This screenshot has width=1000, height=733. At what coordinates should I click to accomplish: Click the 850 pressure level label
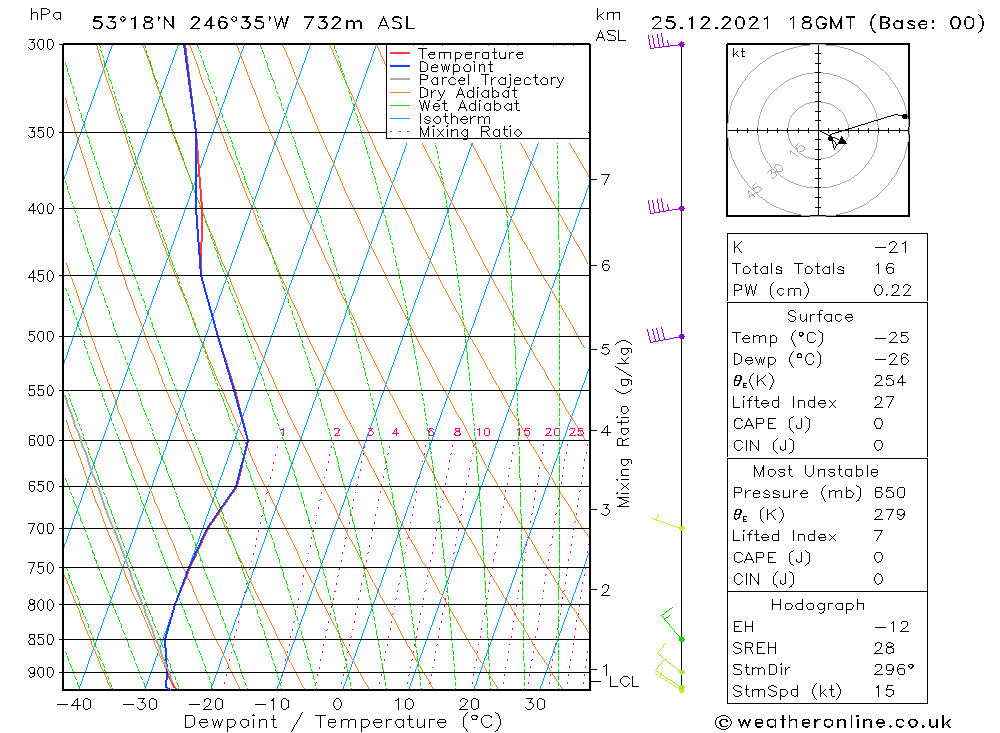coord(42,639)
